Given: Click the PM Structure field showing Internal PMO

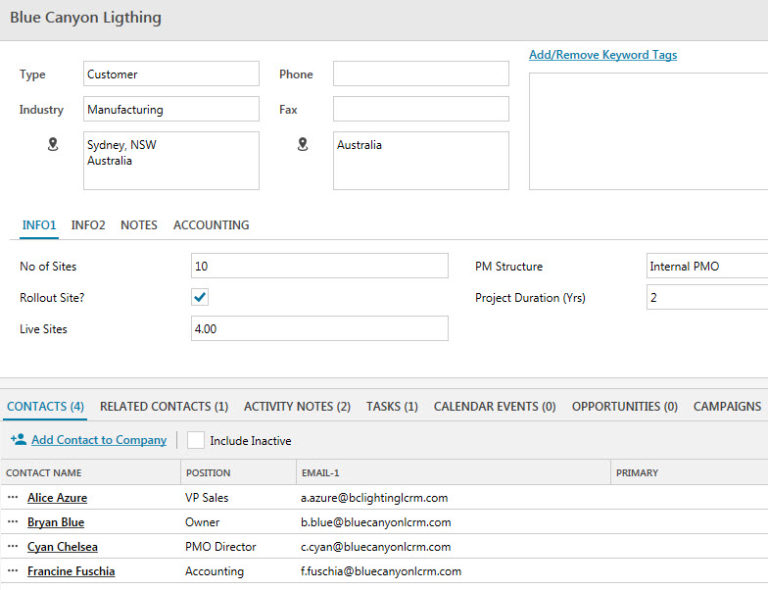Looking at the screenshot, I should (x=707, y=266).
